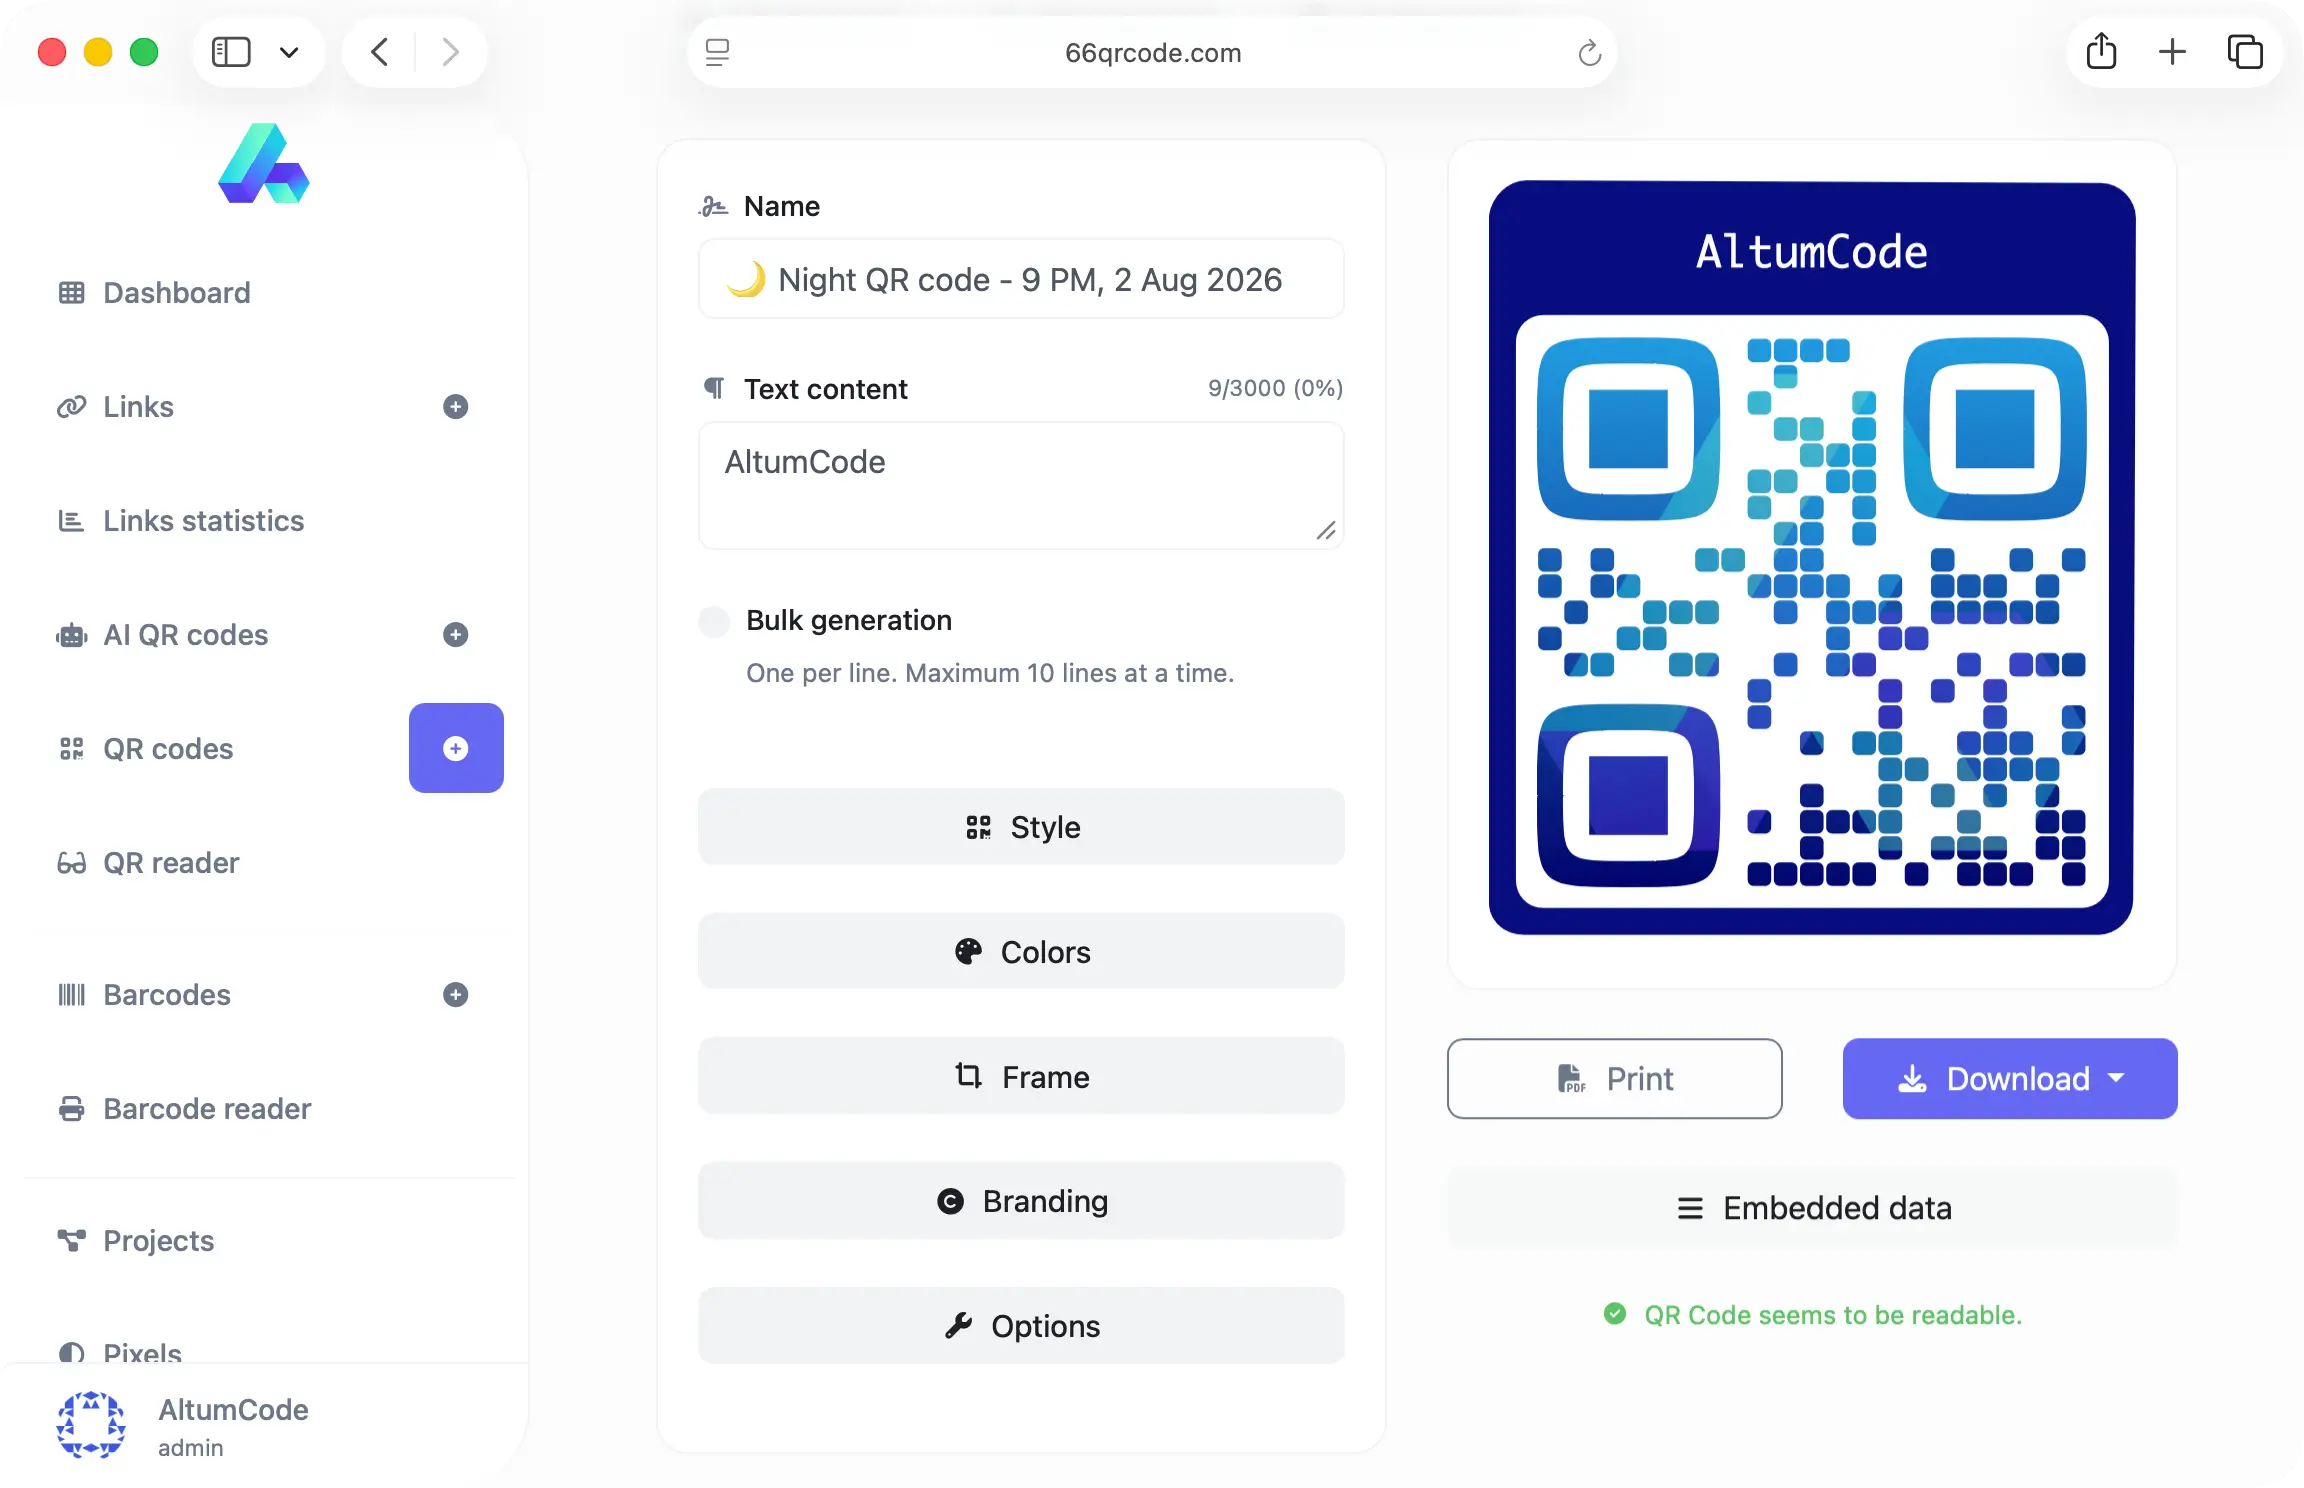
Task: Click the '9/3000 (0%)' character counter
Action: (x=1275, y=388)
